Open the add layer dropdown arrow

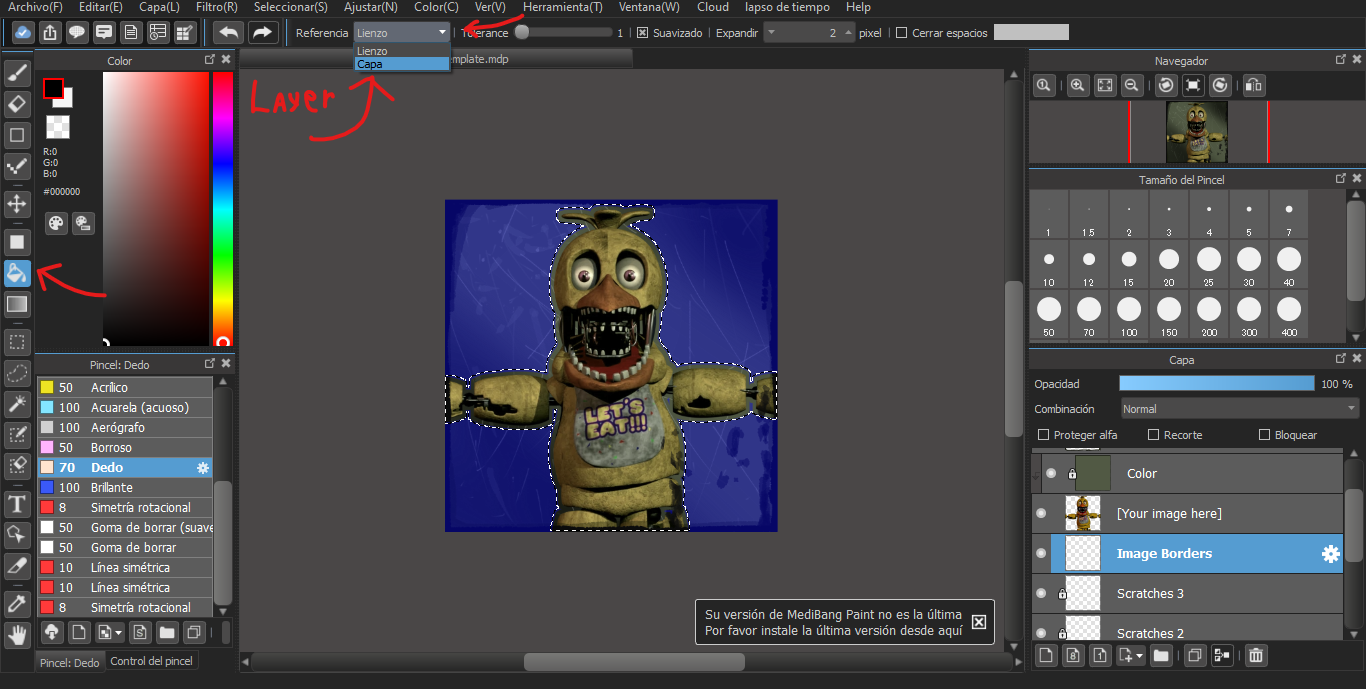1140,657
